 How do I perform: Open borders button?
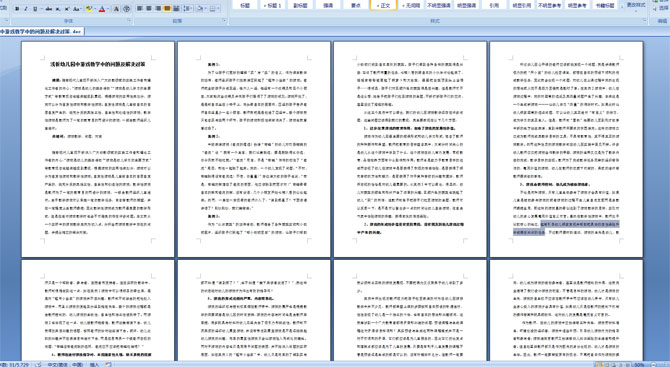213,9
